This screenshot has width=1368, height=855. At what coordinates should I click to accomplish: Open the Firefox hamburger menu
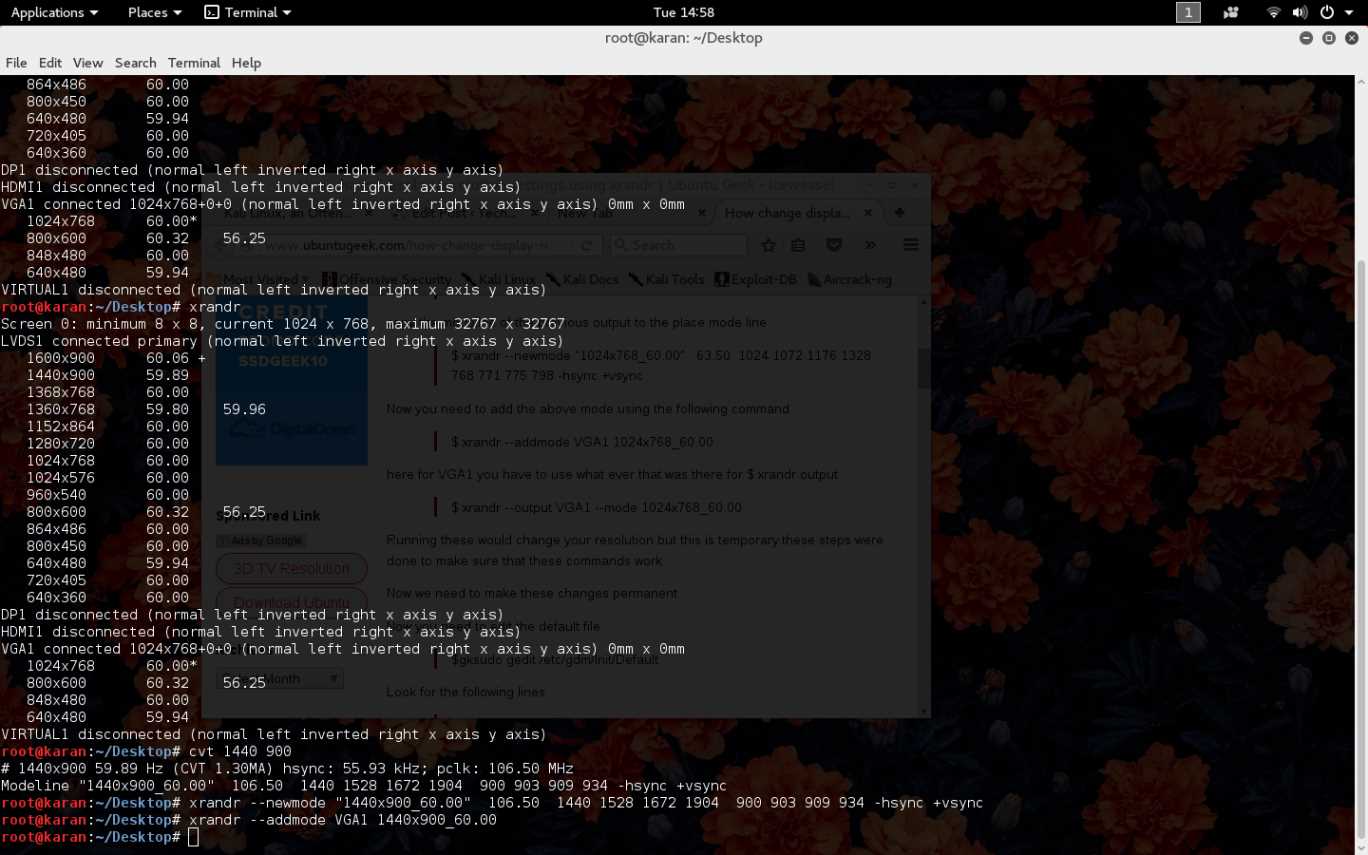[x=910, y=245]
